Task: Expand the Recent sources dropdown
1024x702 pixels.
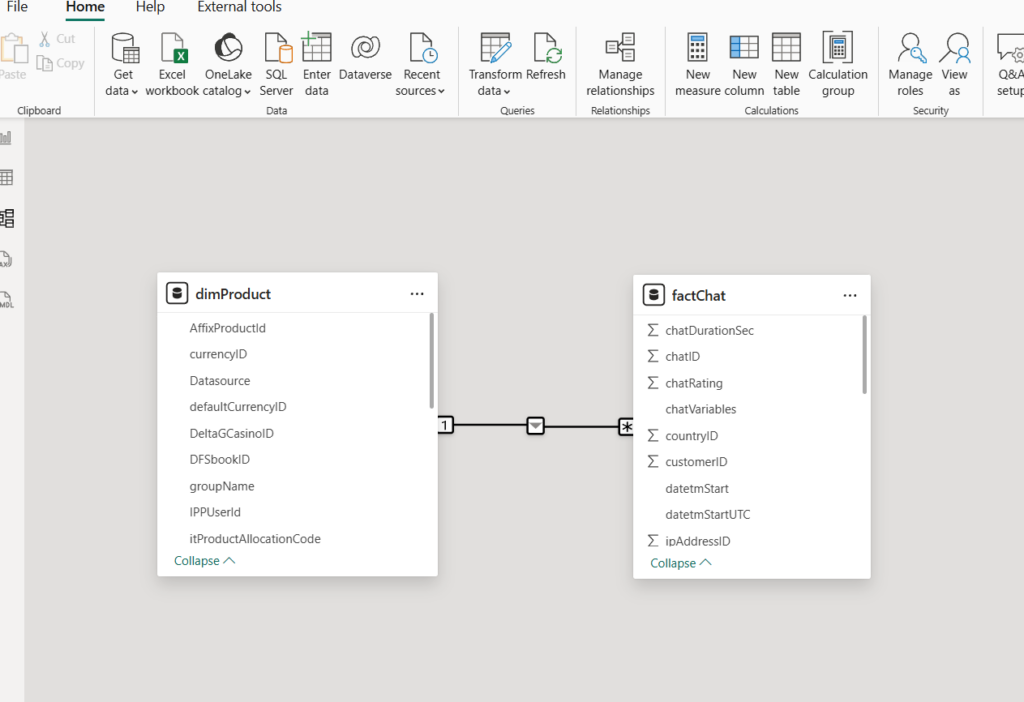Action: pos(441,92)
